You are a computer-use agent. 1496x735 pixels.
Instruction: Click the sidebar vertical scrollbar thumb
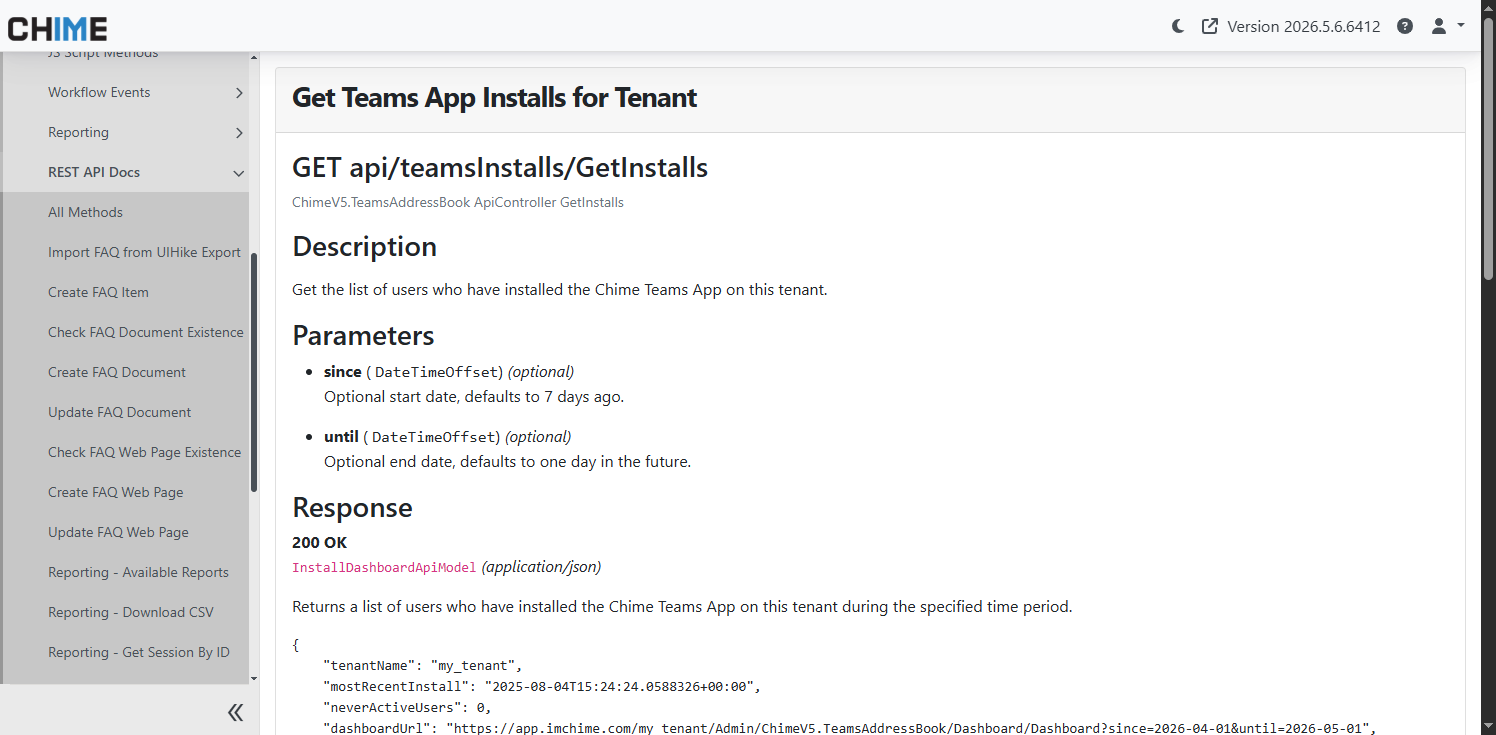254,372
